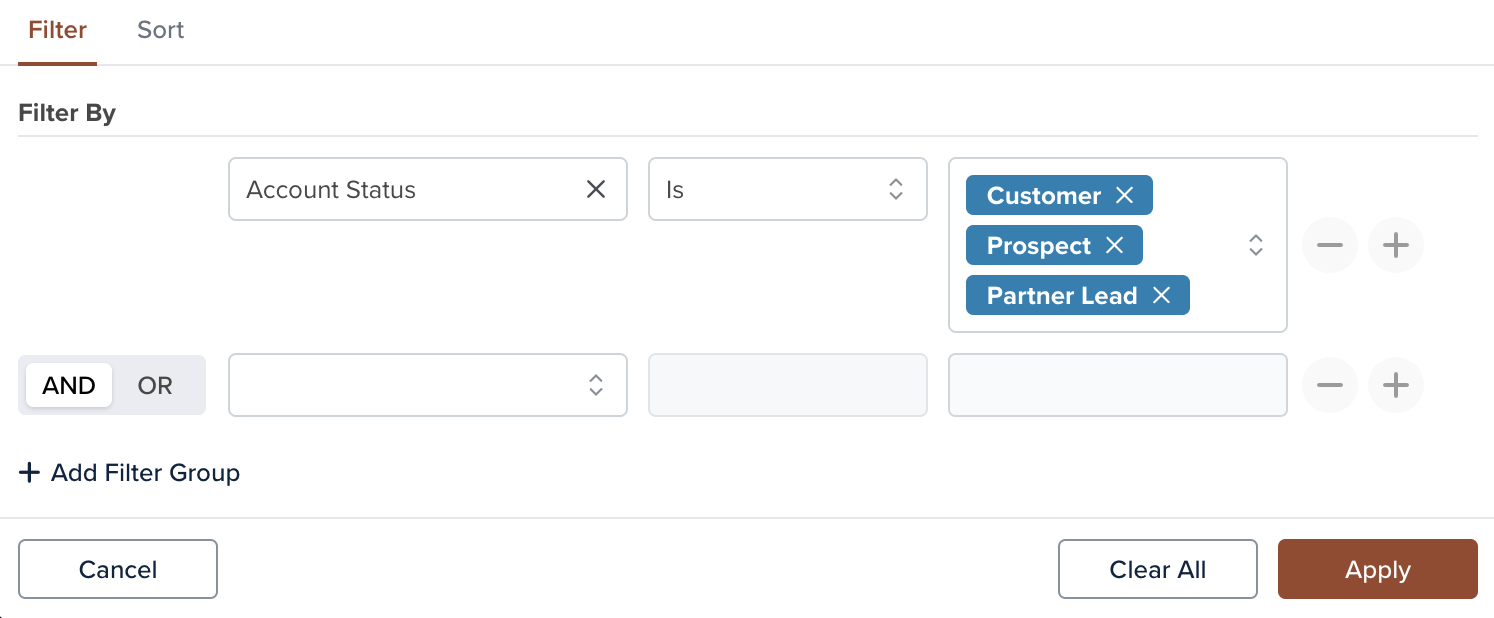
Task: Switch the logic operator to OR
Action: click(x=155, y=385)
